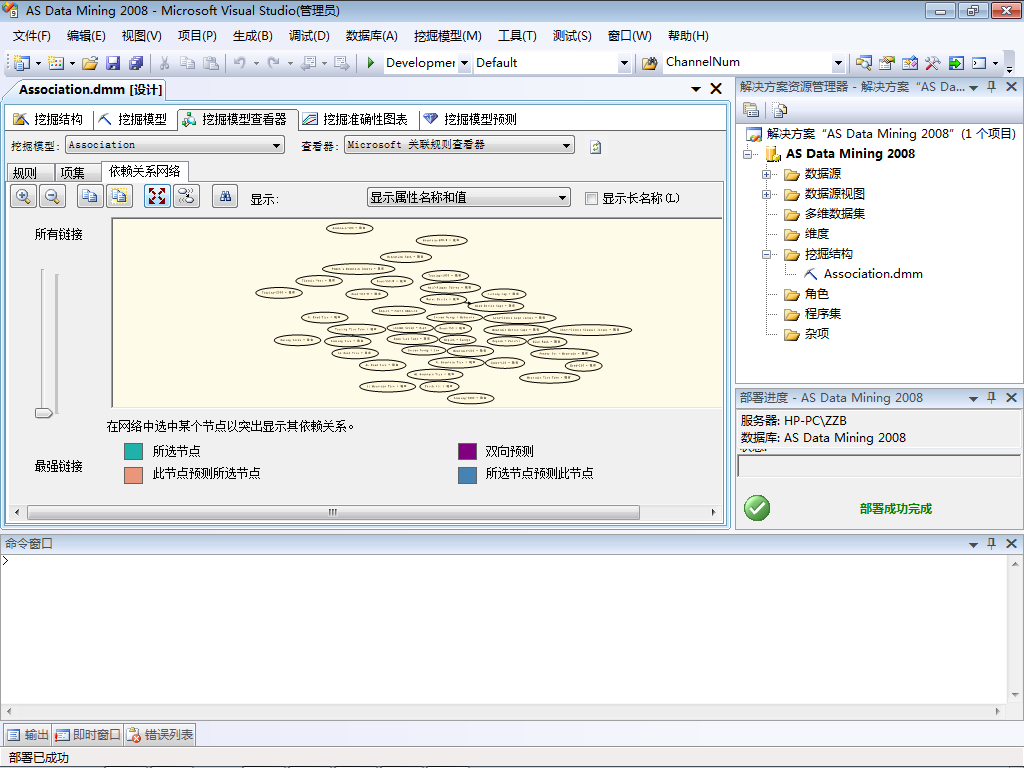Collapse the 挖掘结构 folder node
Viewport: 1024px width, 768px height.
[767, 255]
